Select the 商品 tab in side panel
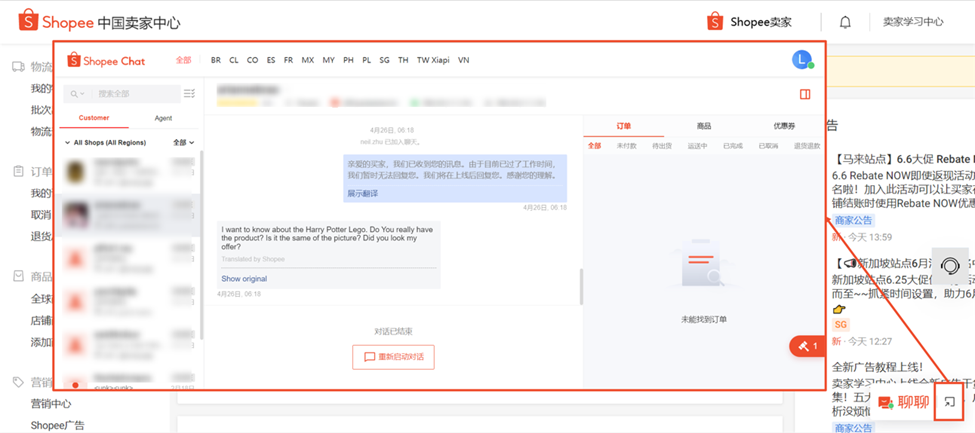975x433 pixels. 704,126
